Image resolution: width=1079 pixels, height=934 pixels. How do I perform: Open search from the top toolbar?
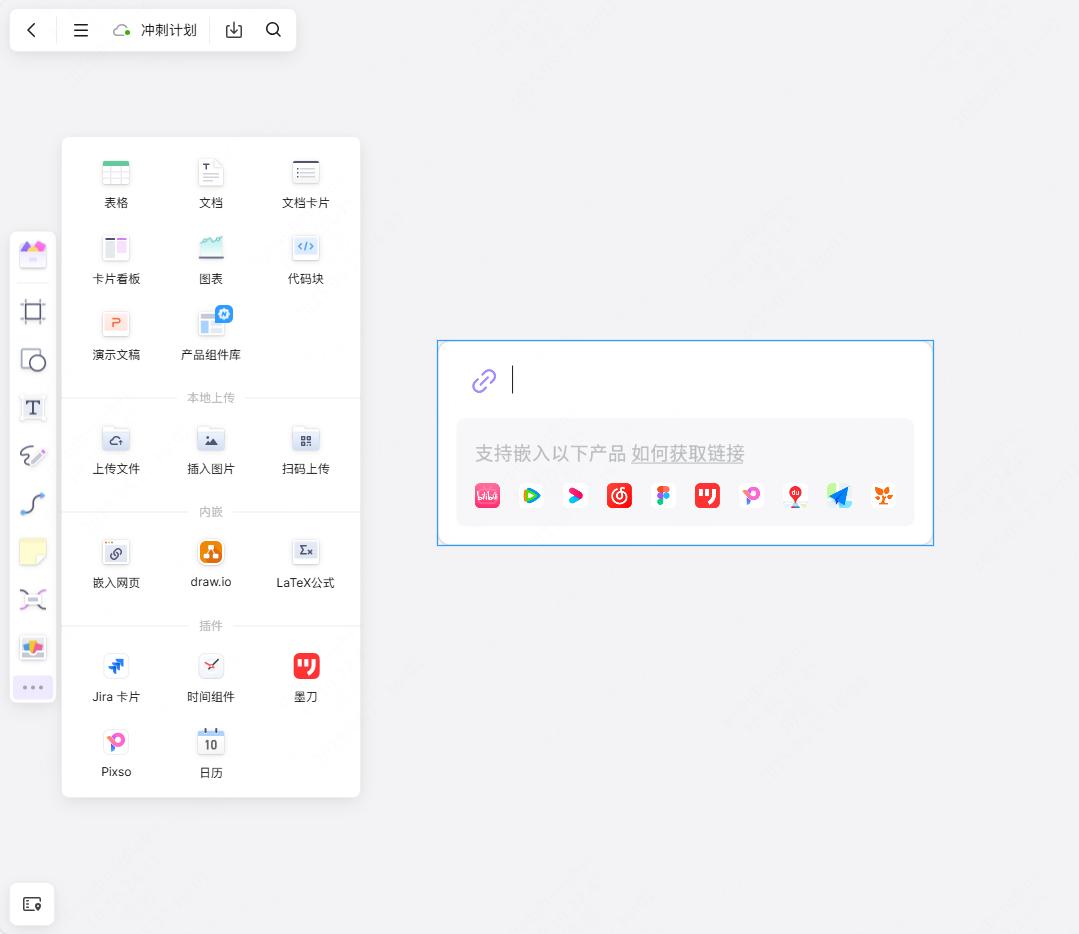tap(273, 30)
